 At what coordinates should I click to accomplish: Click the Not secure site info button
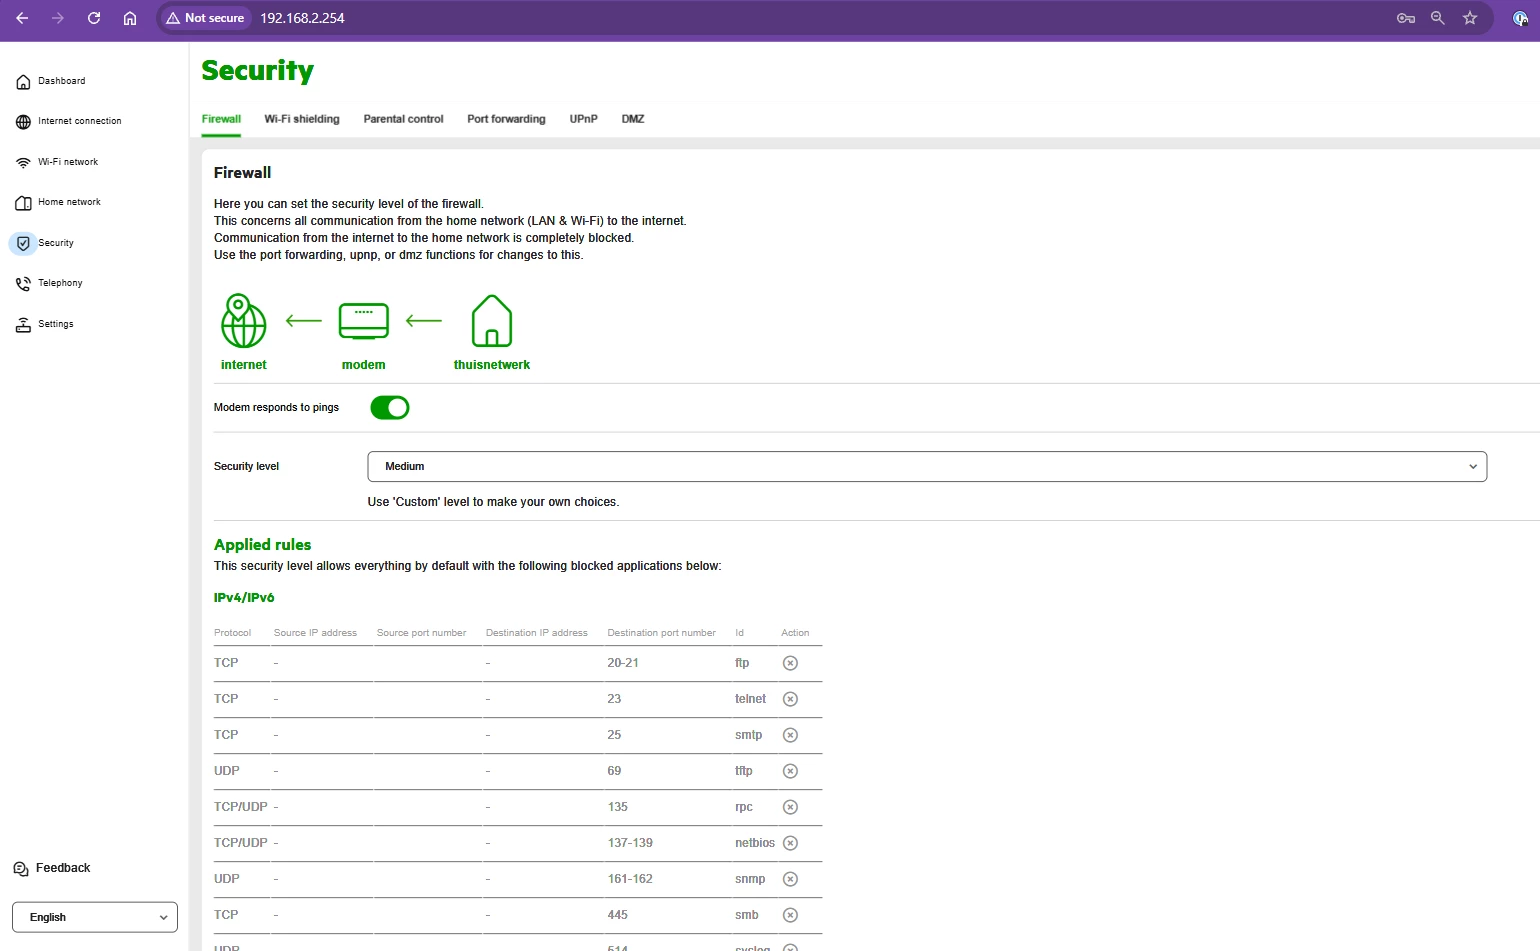coord(205,18)
